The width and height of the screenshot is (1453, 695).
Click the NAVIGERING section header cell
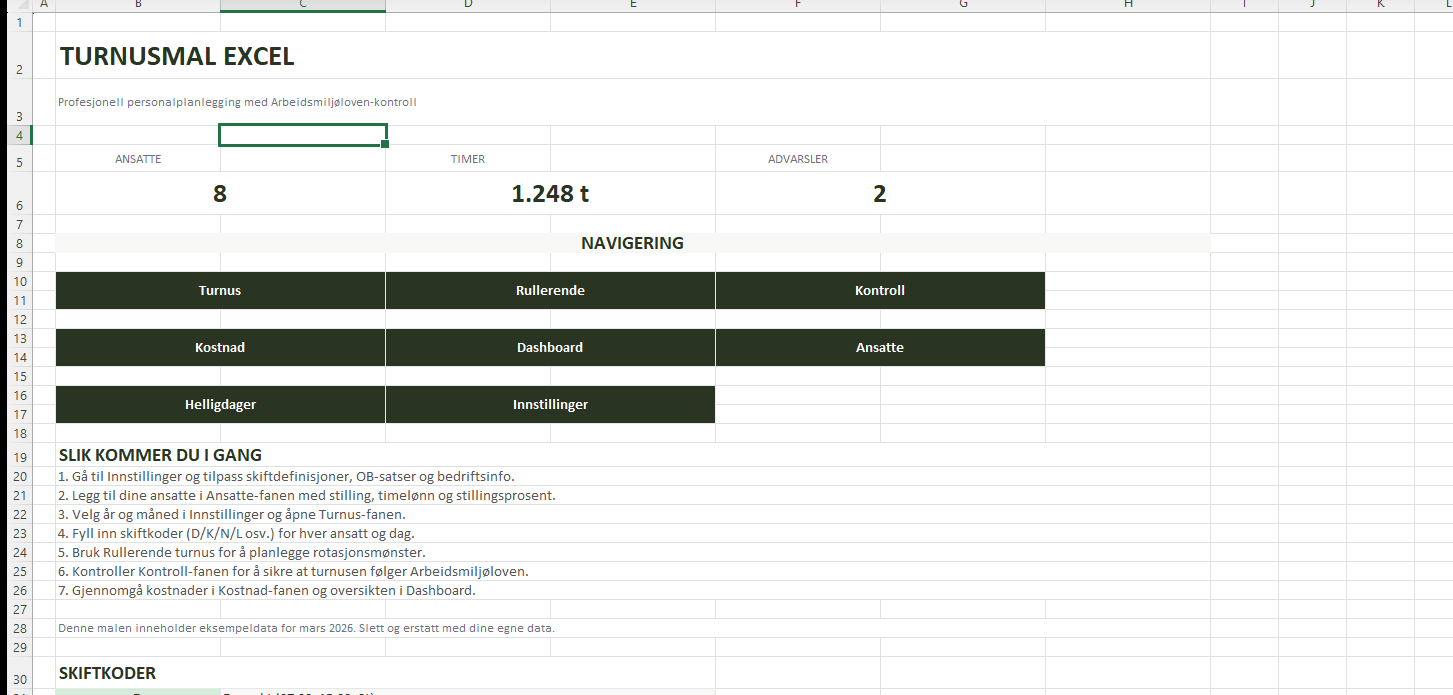click(x=632, y=243)
